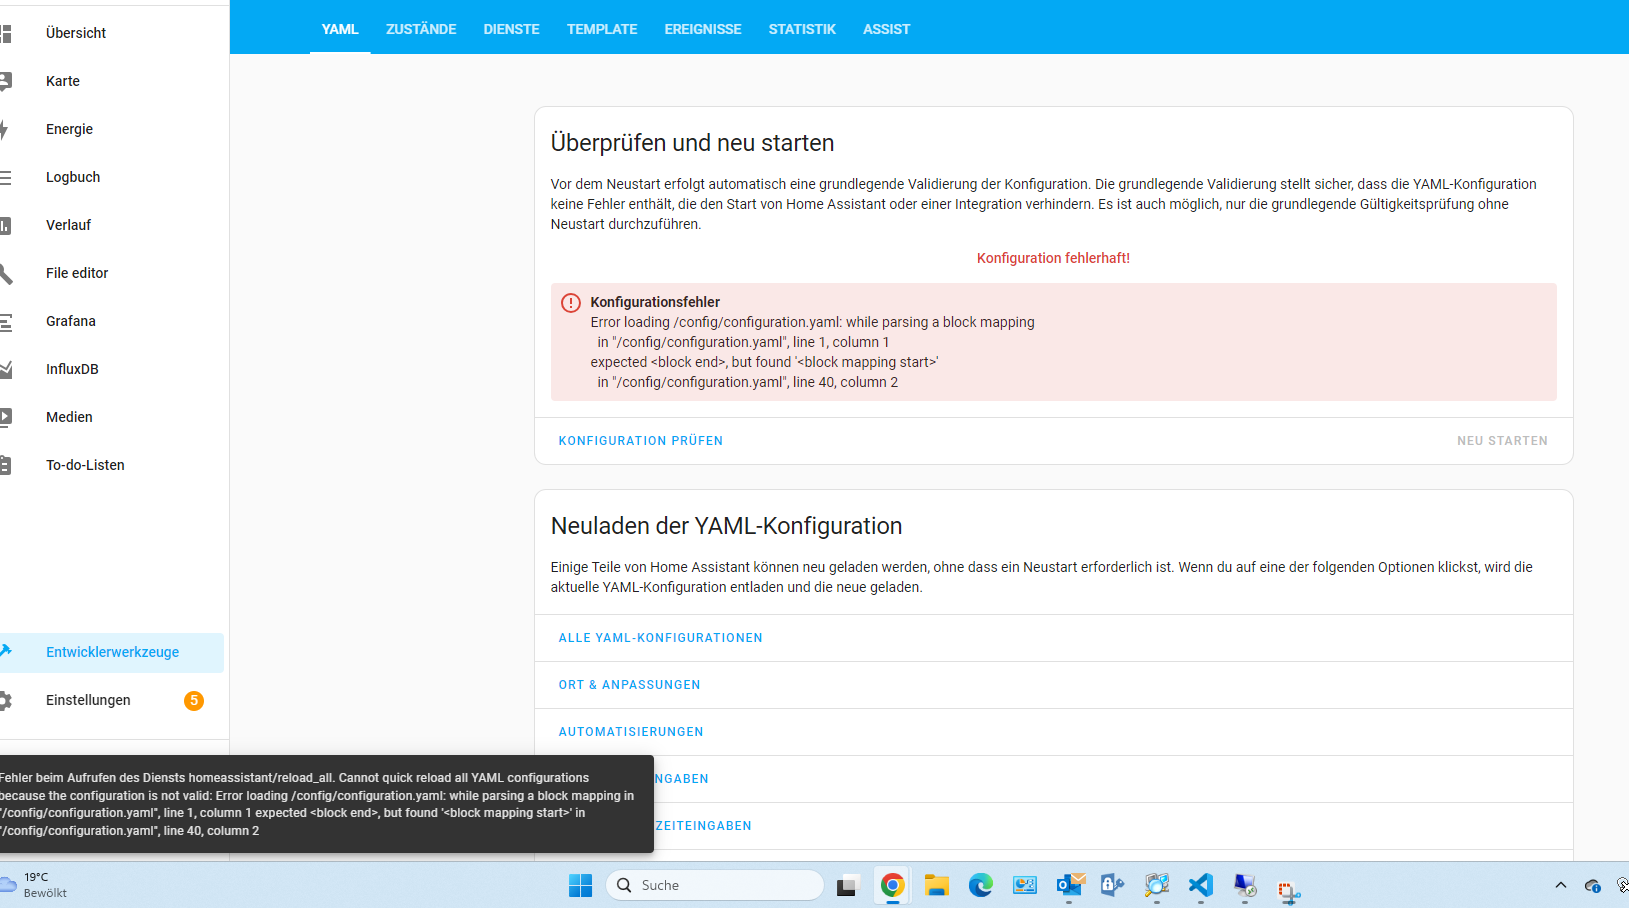
Task: Switch to the STATISTIK tab
Action: tap(802, 29)
